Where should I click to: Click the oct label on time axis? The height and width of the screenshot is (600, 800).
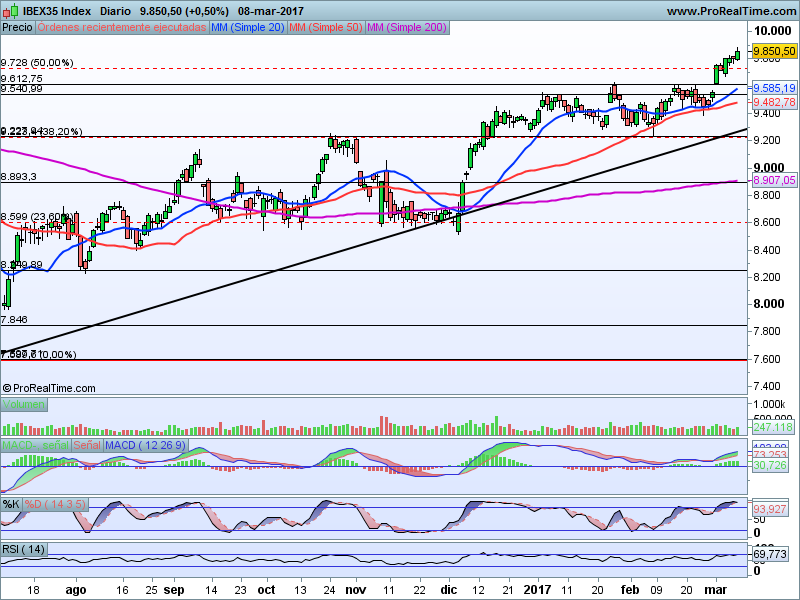coord(266,590)
